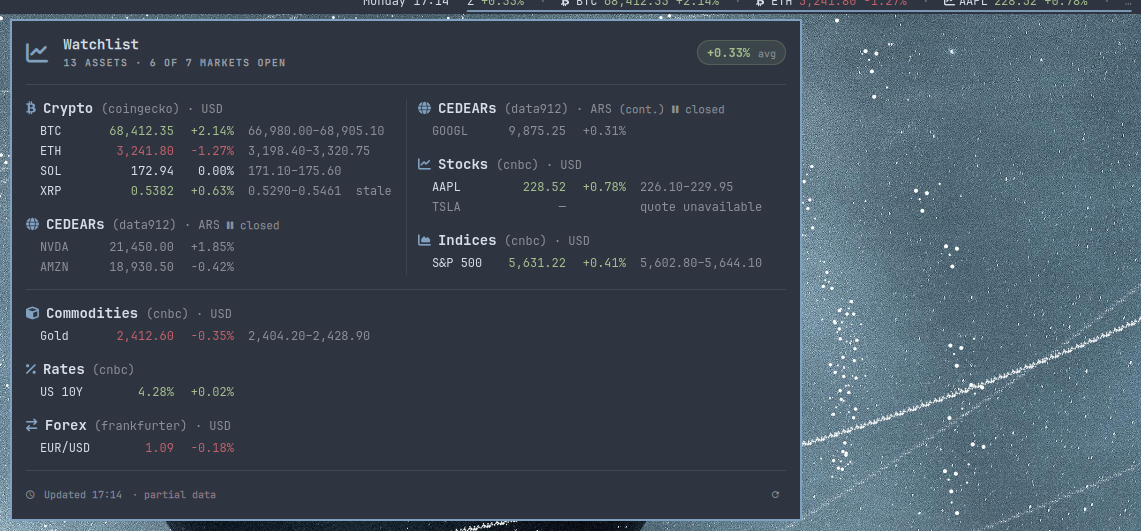Click AAPL range 226.10–229.95
Screen dimensions: 1141x531
point(686,187)
